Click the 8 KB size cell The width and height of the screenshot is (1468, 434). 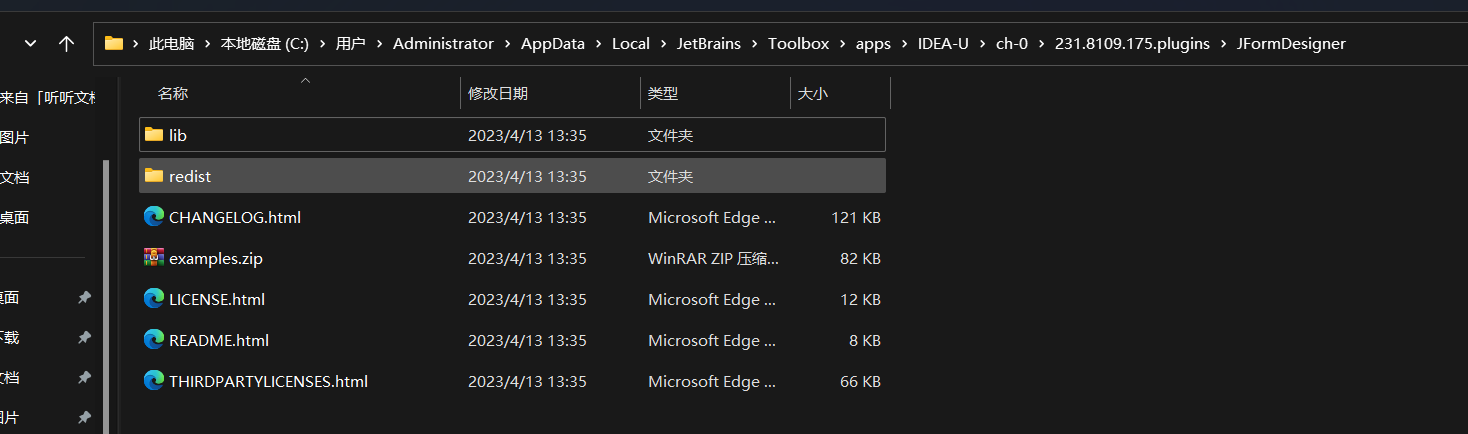pyautogui.click(x=865, y=340)
